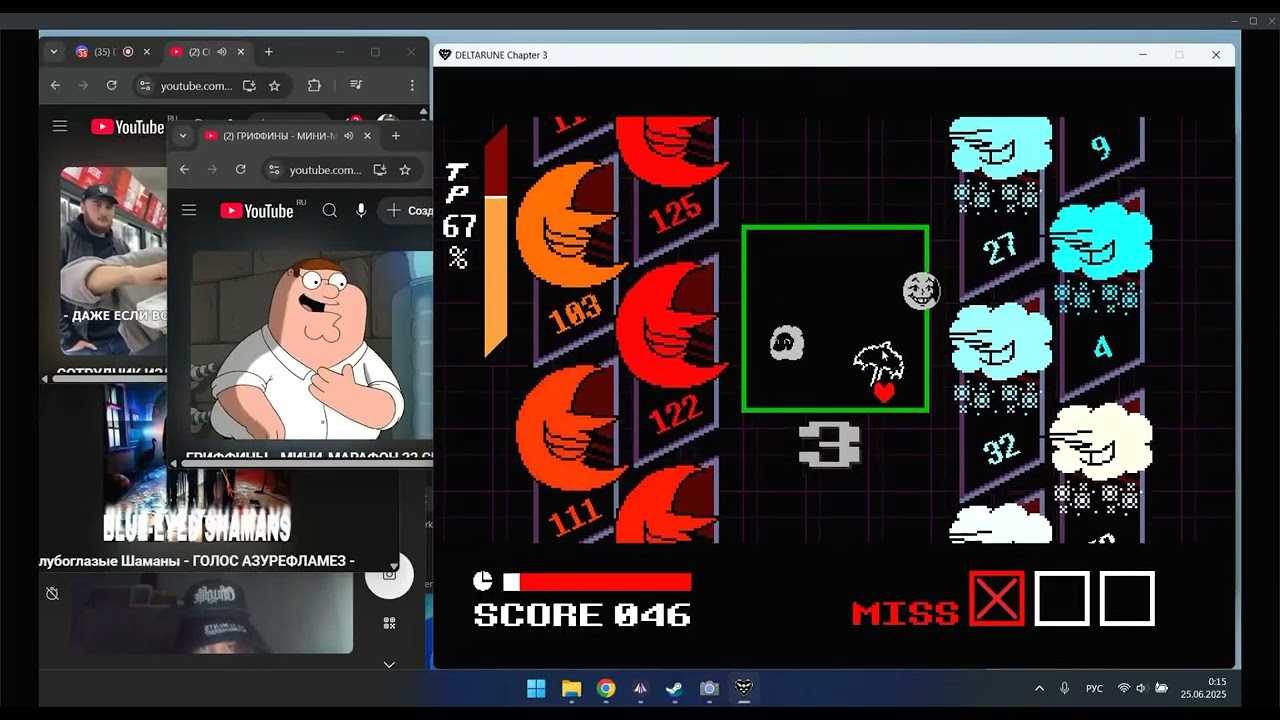
Task: Start YouTube voice search in front window
Action: [x=361, y=210]
